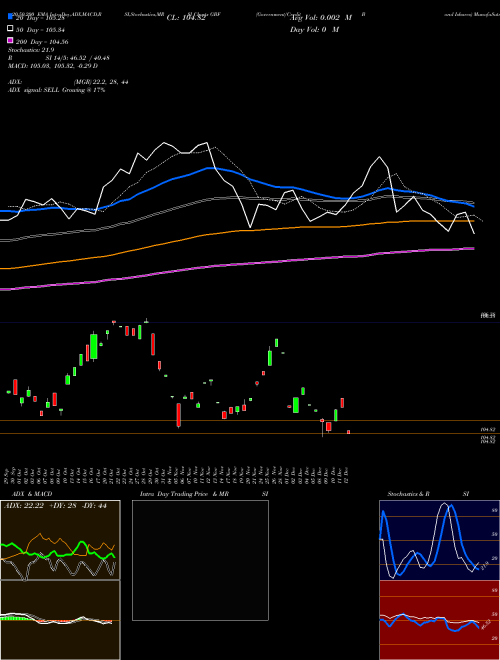Click the 'ADX: 22.22 +DY: 28 -DY: 44' header
The width and height of the screenshot is (500, 660).
(55, 506)
